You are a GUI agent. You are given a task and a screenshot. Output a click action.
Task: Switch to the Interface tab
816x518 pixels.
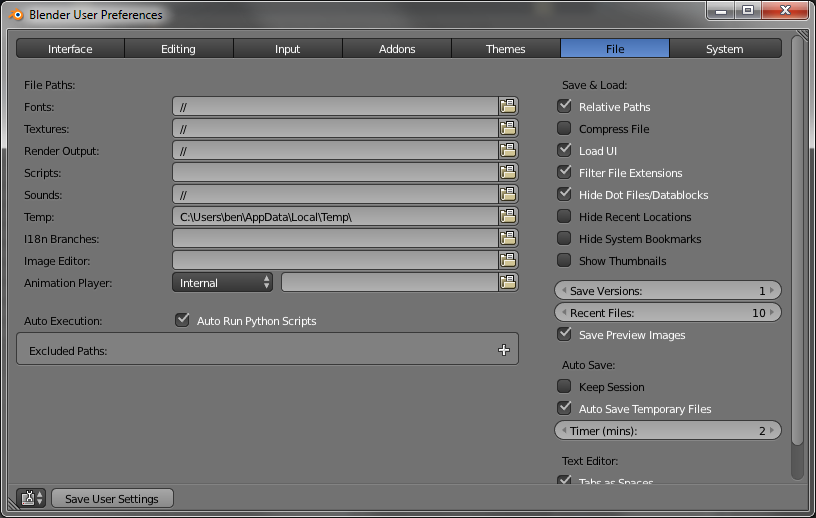click(x=70, y=48)
